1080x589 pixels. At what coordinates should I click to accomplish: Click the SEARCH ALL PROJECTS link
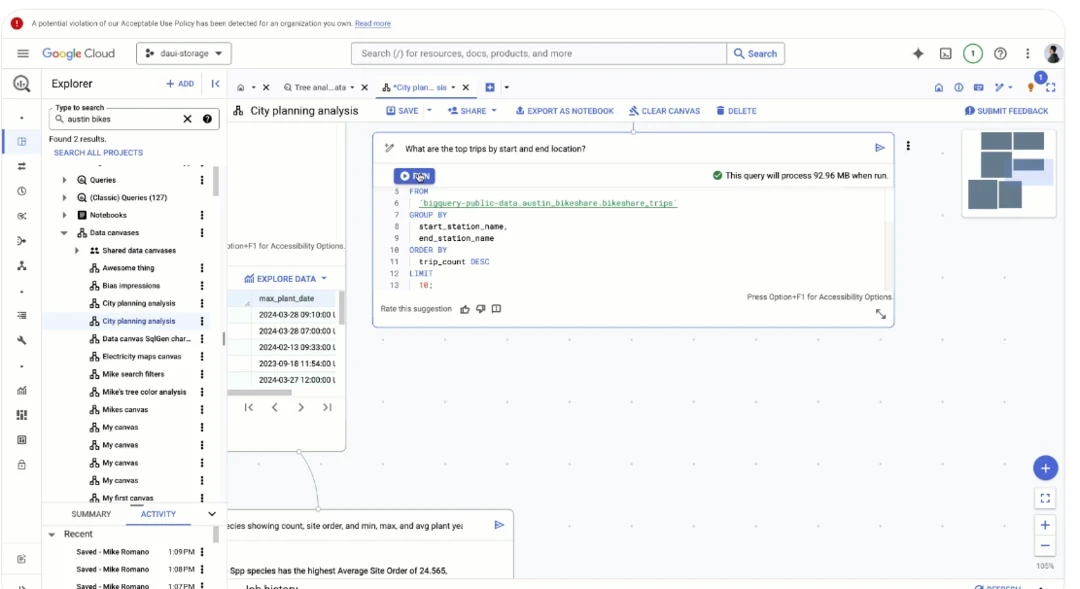click(98, 153)
